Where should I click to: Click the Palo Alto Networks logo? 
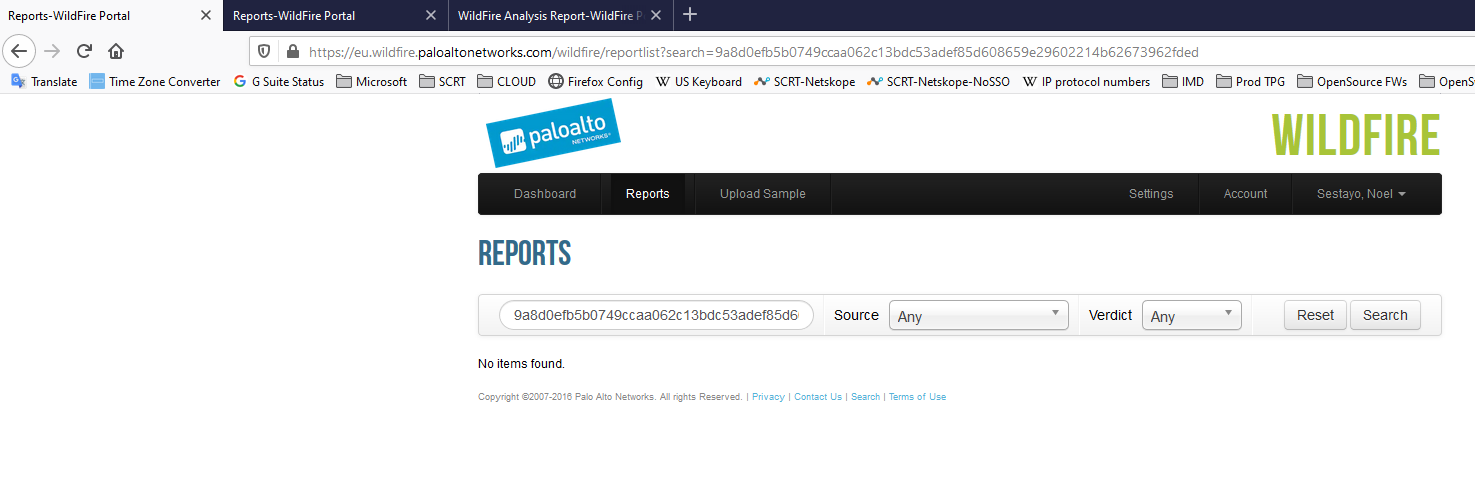coord(553,133)
